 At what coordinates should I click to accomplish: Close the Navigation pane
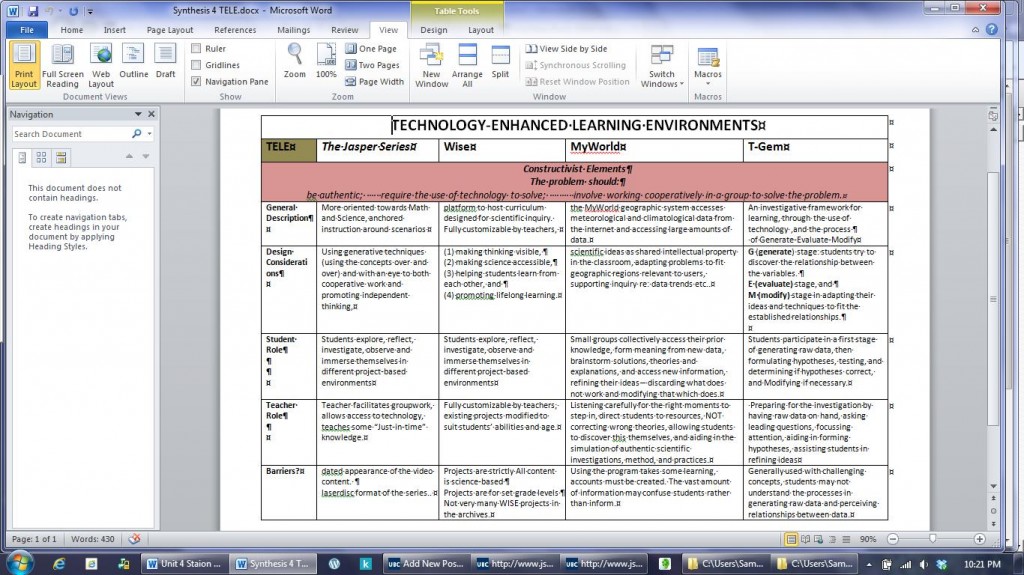click(152, 114)
